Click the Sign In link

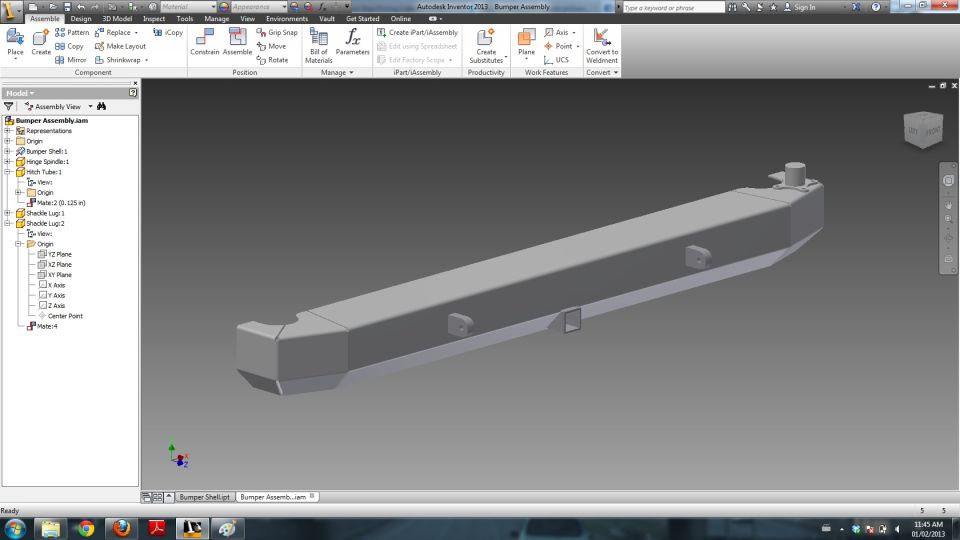pyautogui.click(x=800, y=7)
